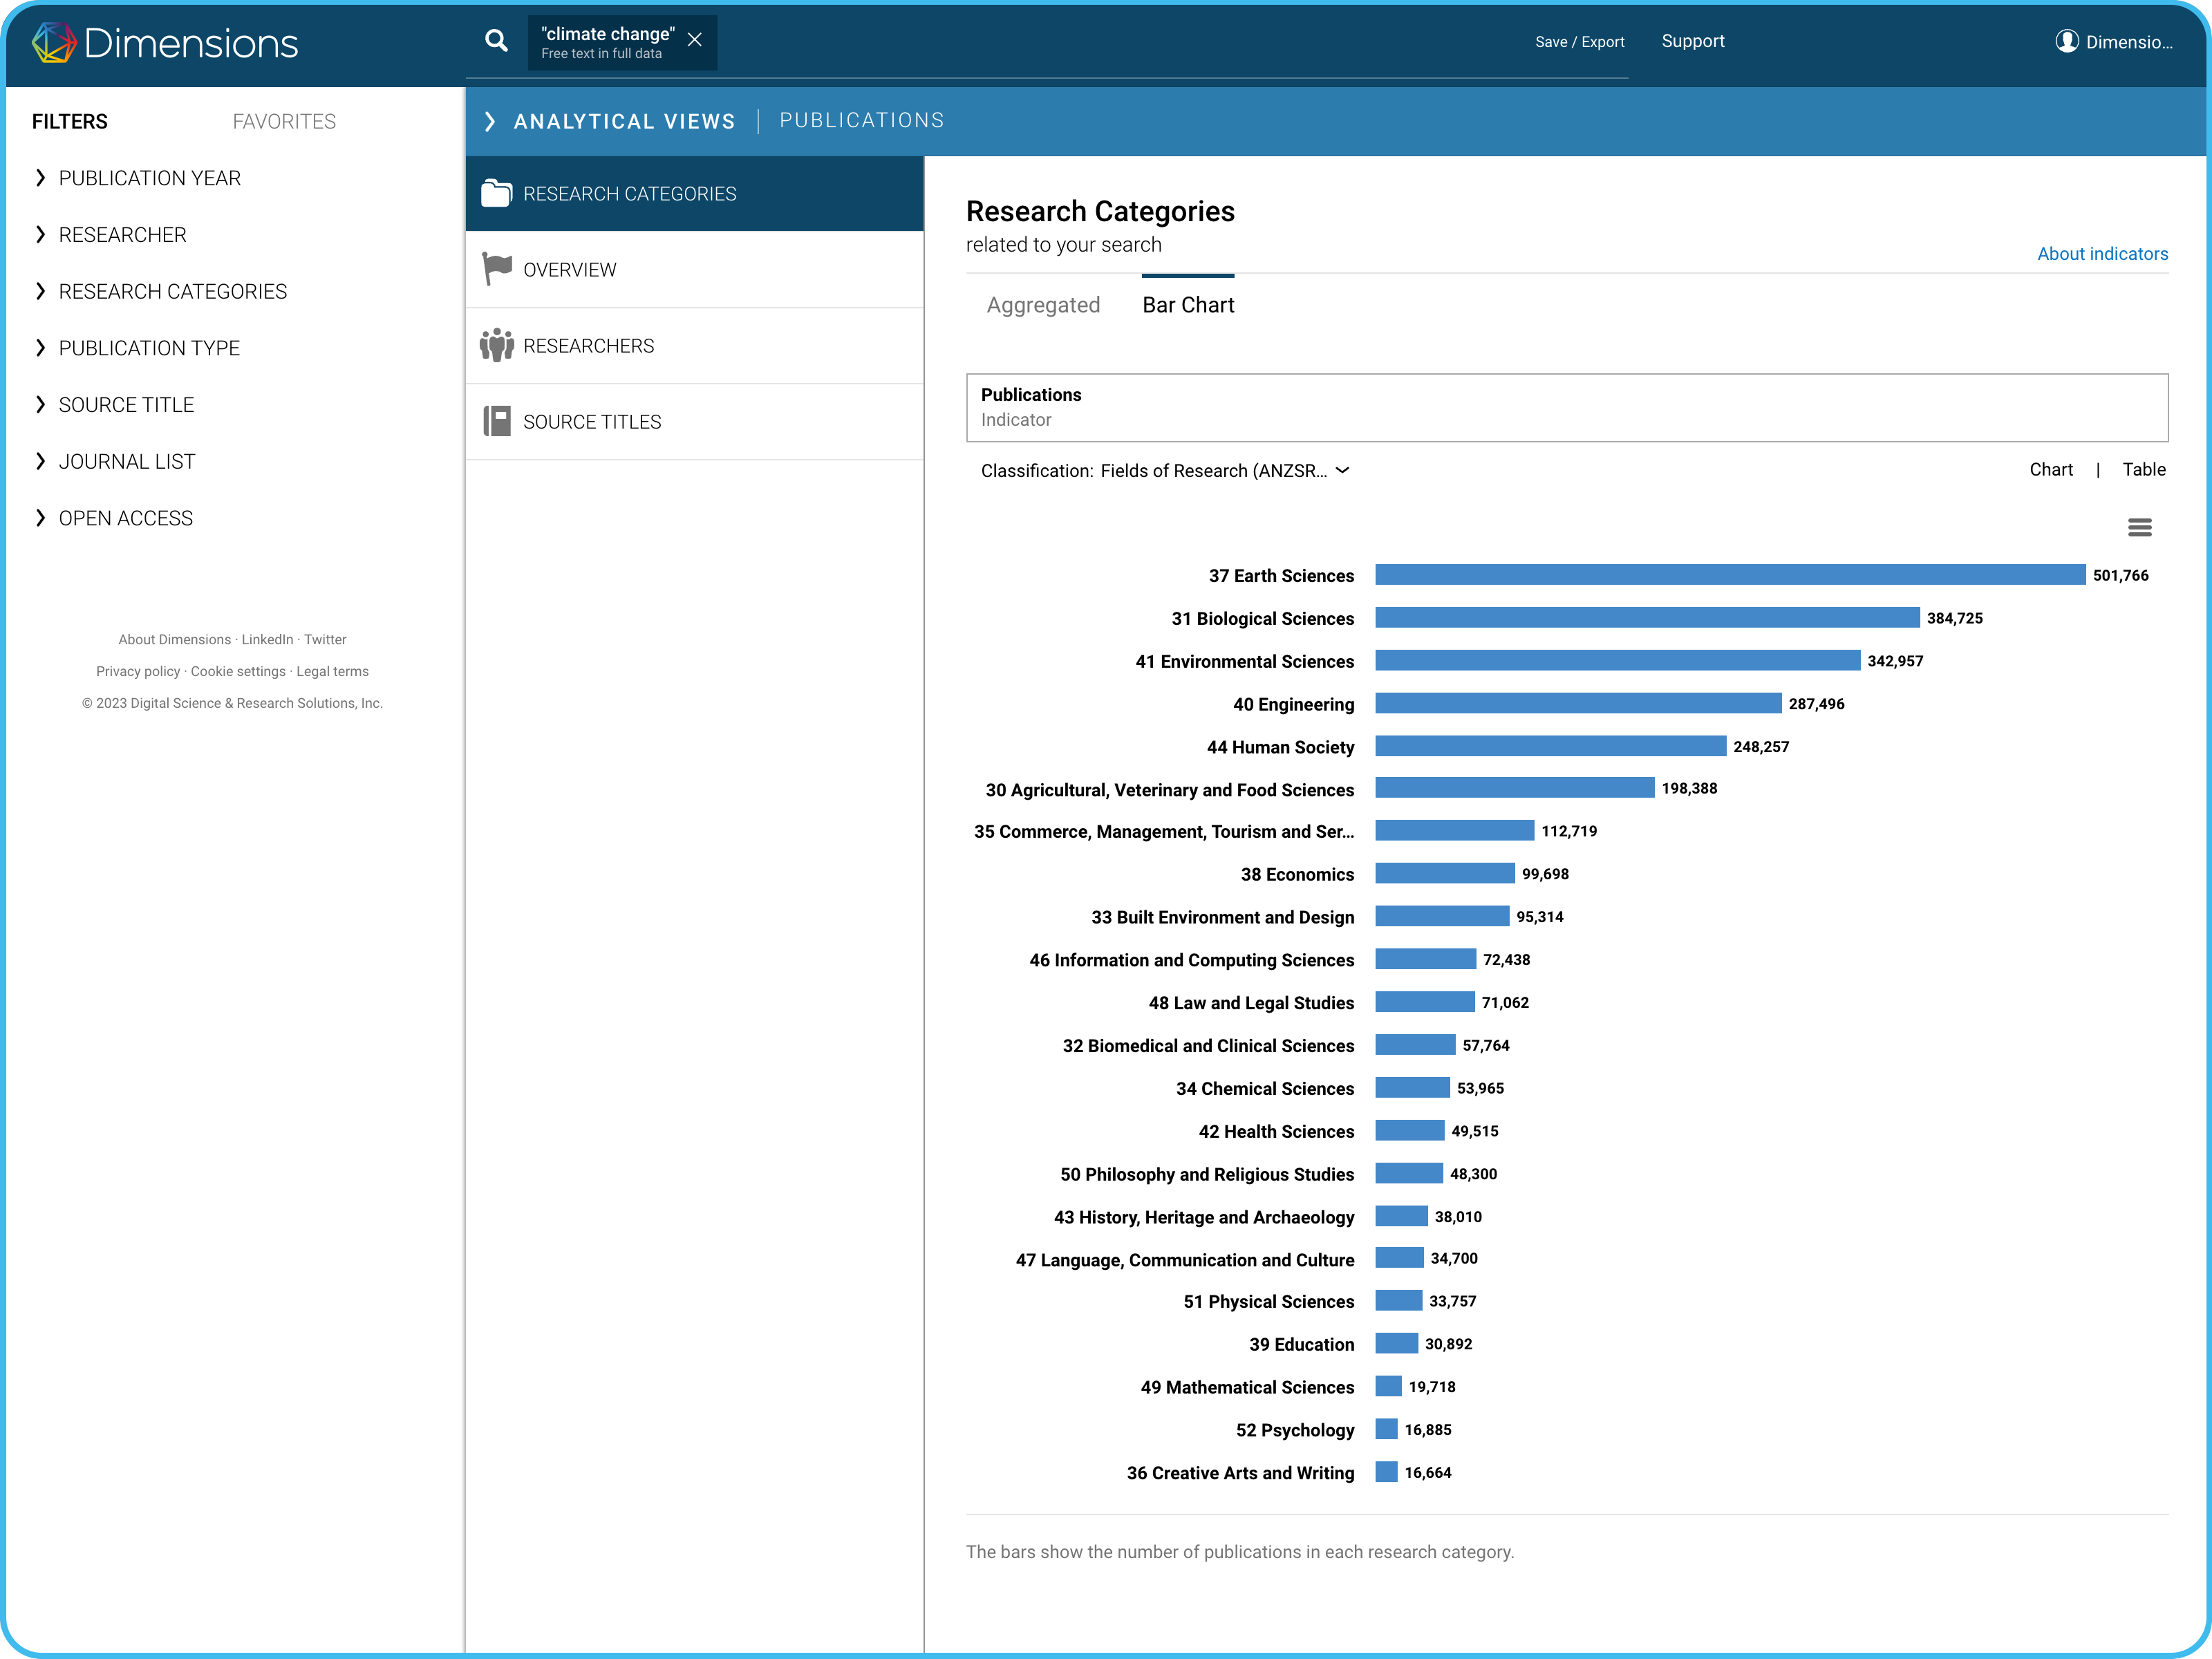The image size is (2212, 1659).
Task: Click the search magnifier icon
Action: 496,41
